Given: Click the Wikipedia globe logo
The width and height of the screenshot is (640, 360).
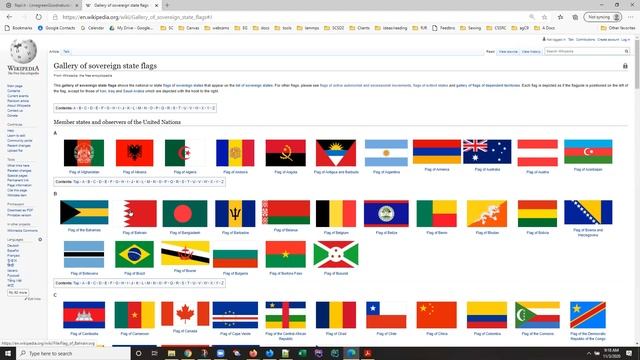Looking at the screenshot, I should pos(23,51).
